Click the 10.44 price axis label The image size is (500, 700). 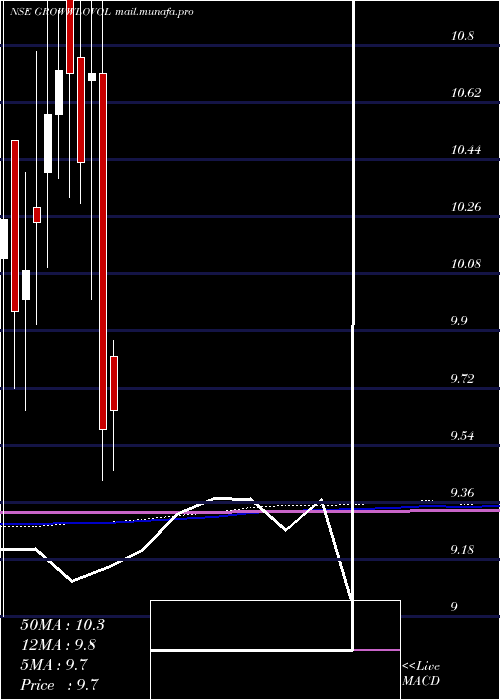(466, 150)
